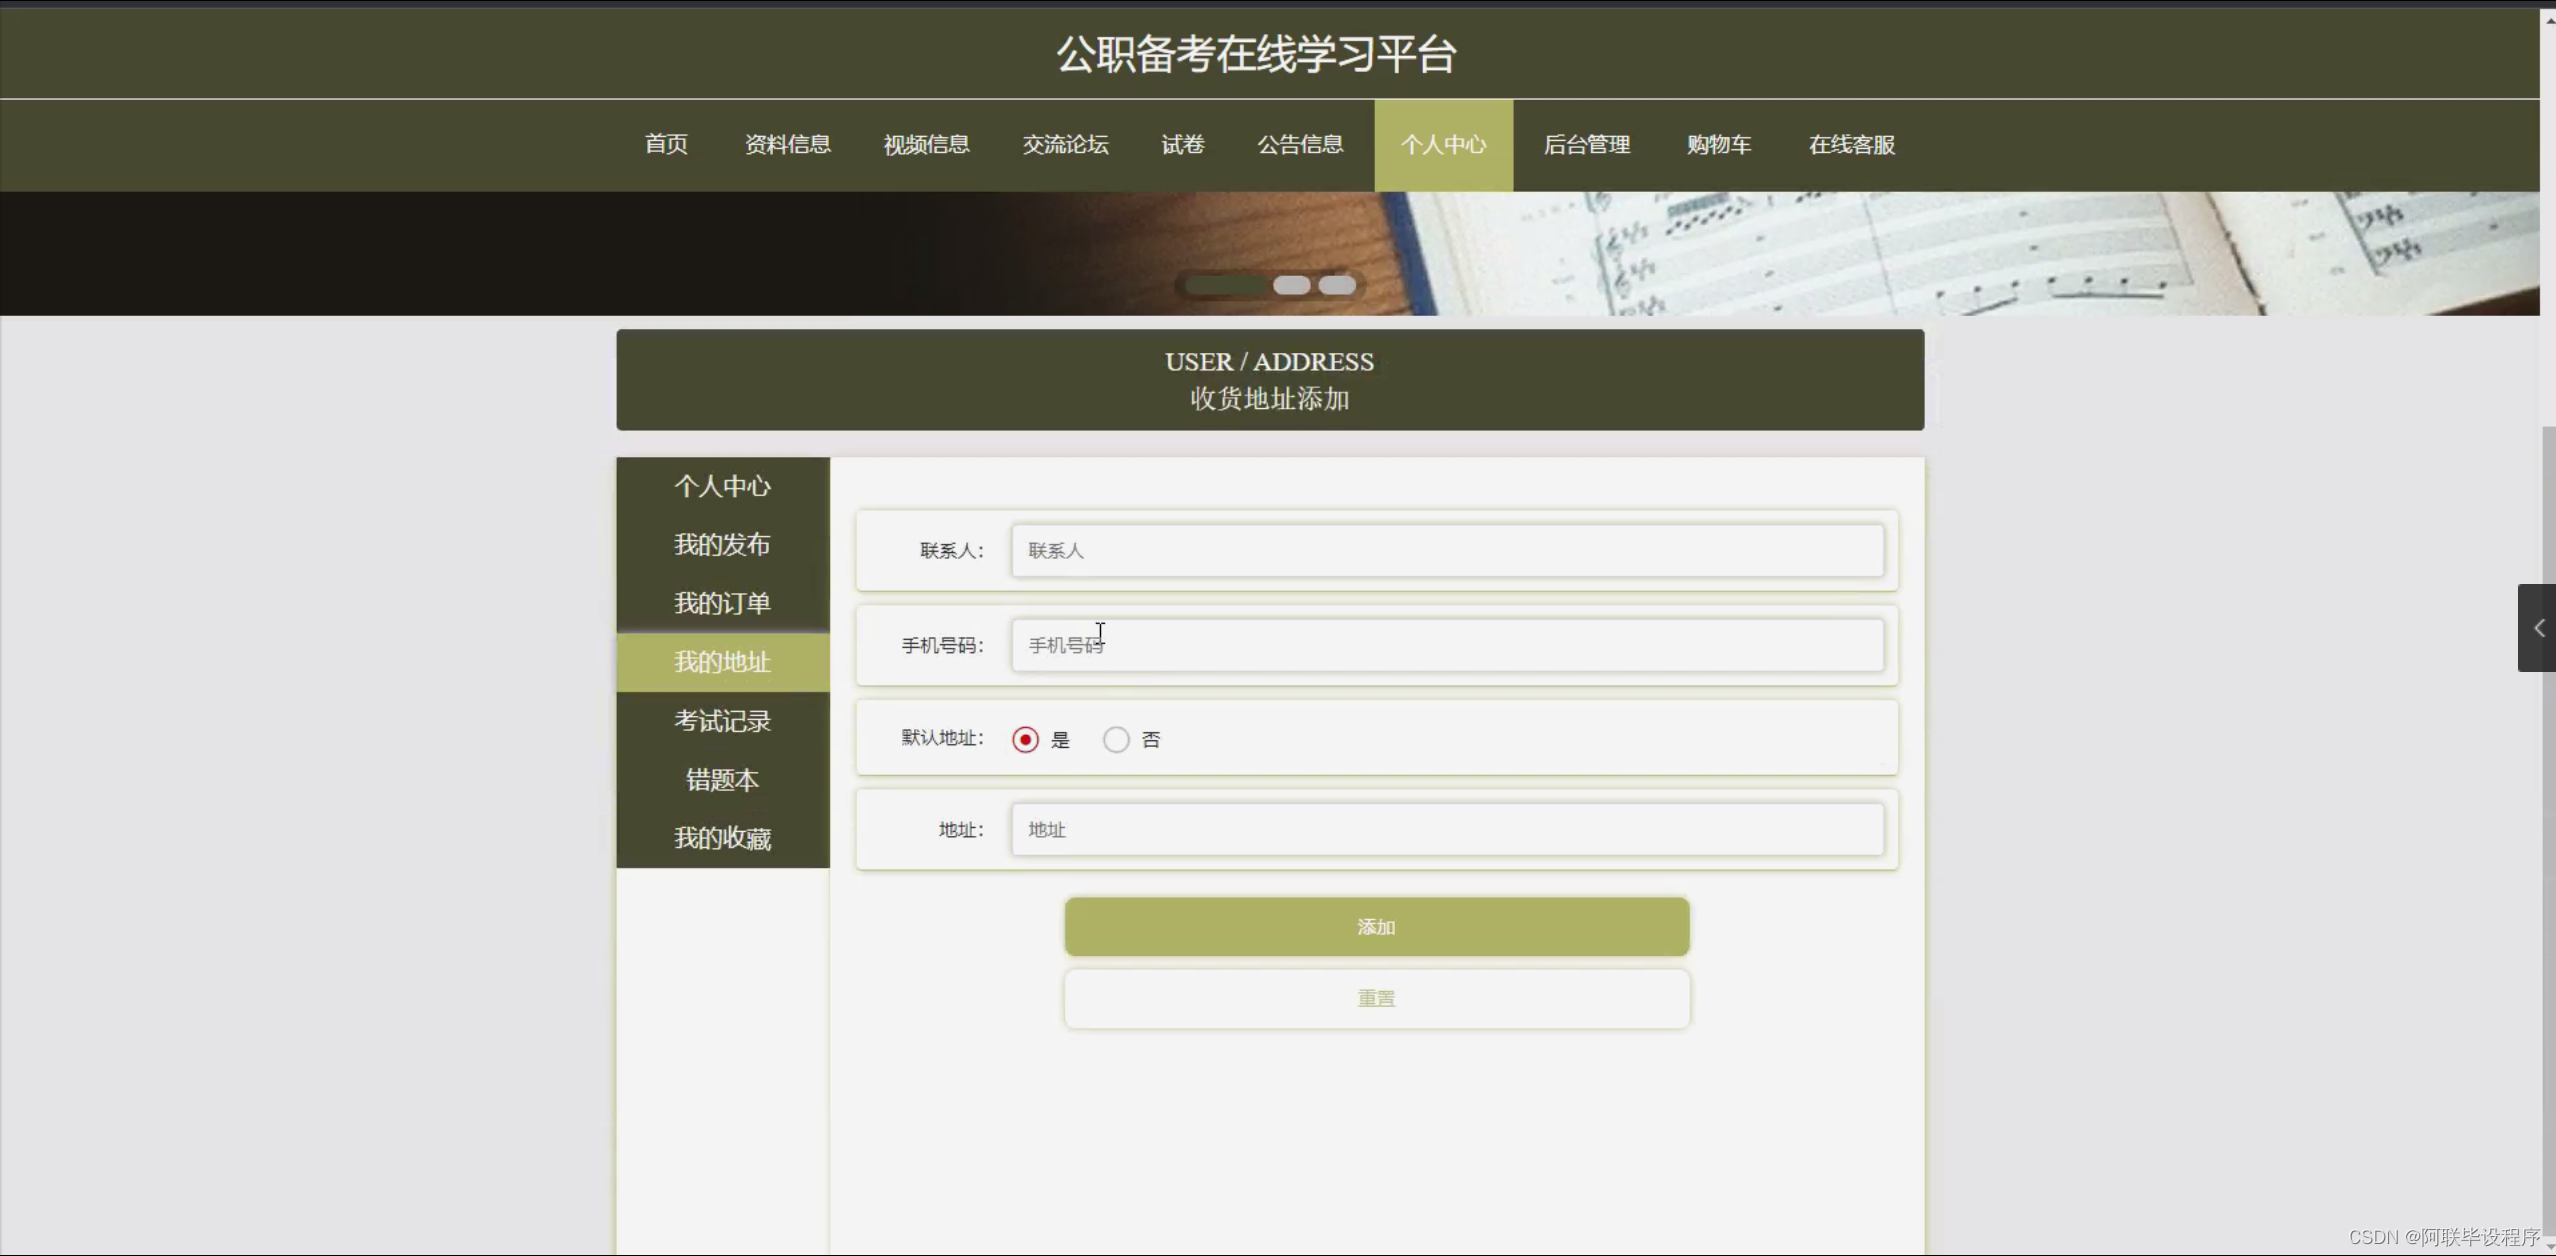Browse 视频信息 video information
This screenshot has height=1256, width=2556.
pos(925,145)
